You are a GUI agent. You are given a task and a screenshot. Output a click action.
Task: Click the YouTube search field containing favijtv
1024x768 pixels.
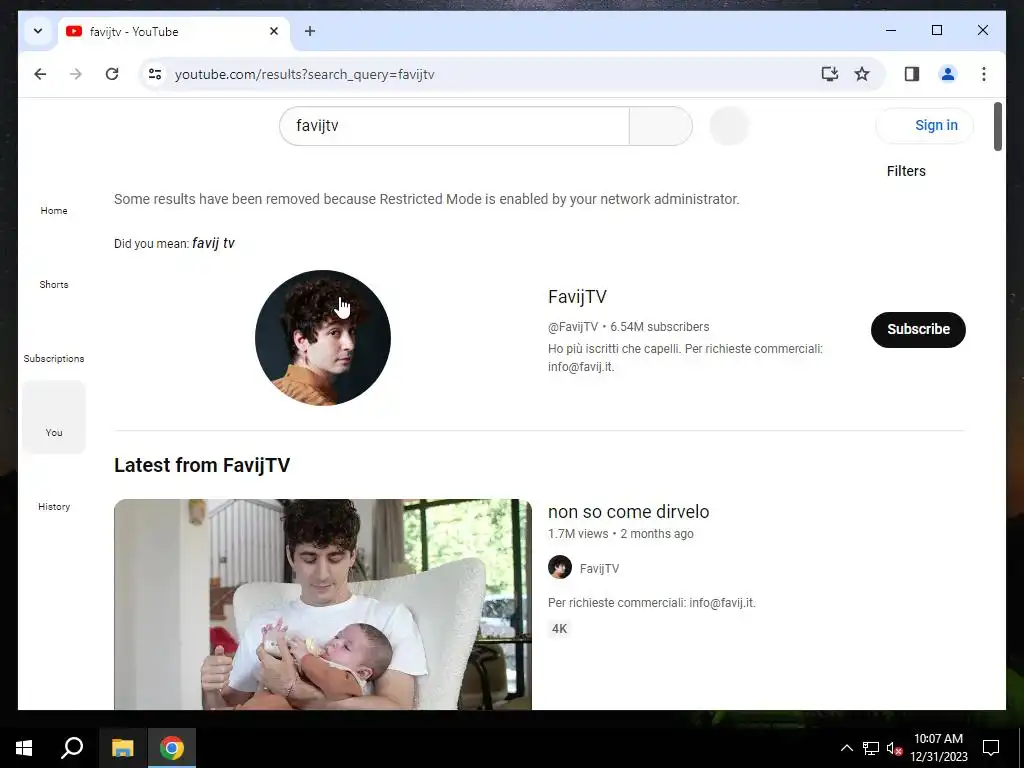(x=454, y=126)
